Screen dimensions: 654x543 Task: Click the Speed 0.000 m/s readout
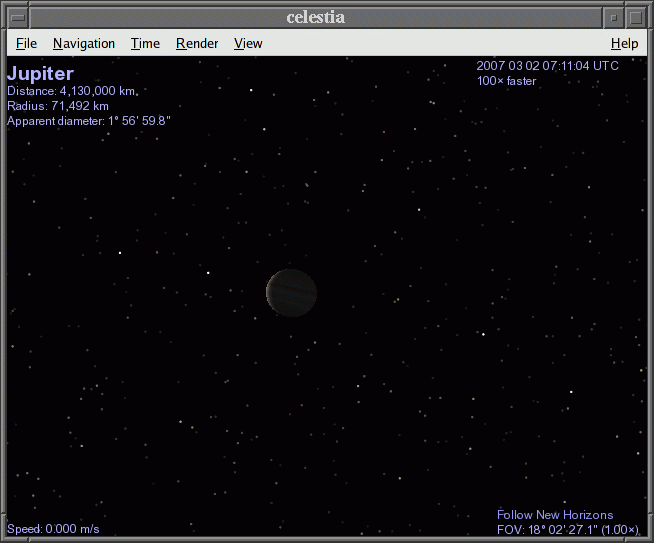coord(53,529)
